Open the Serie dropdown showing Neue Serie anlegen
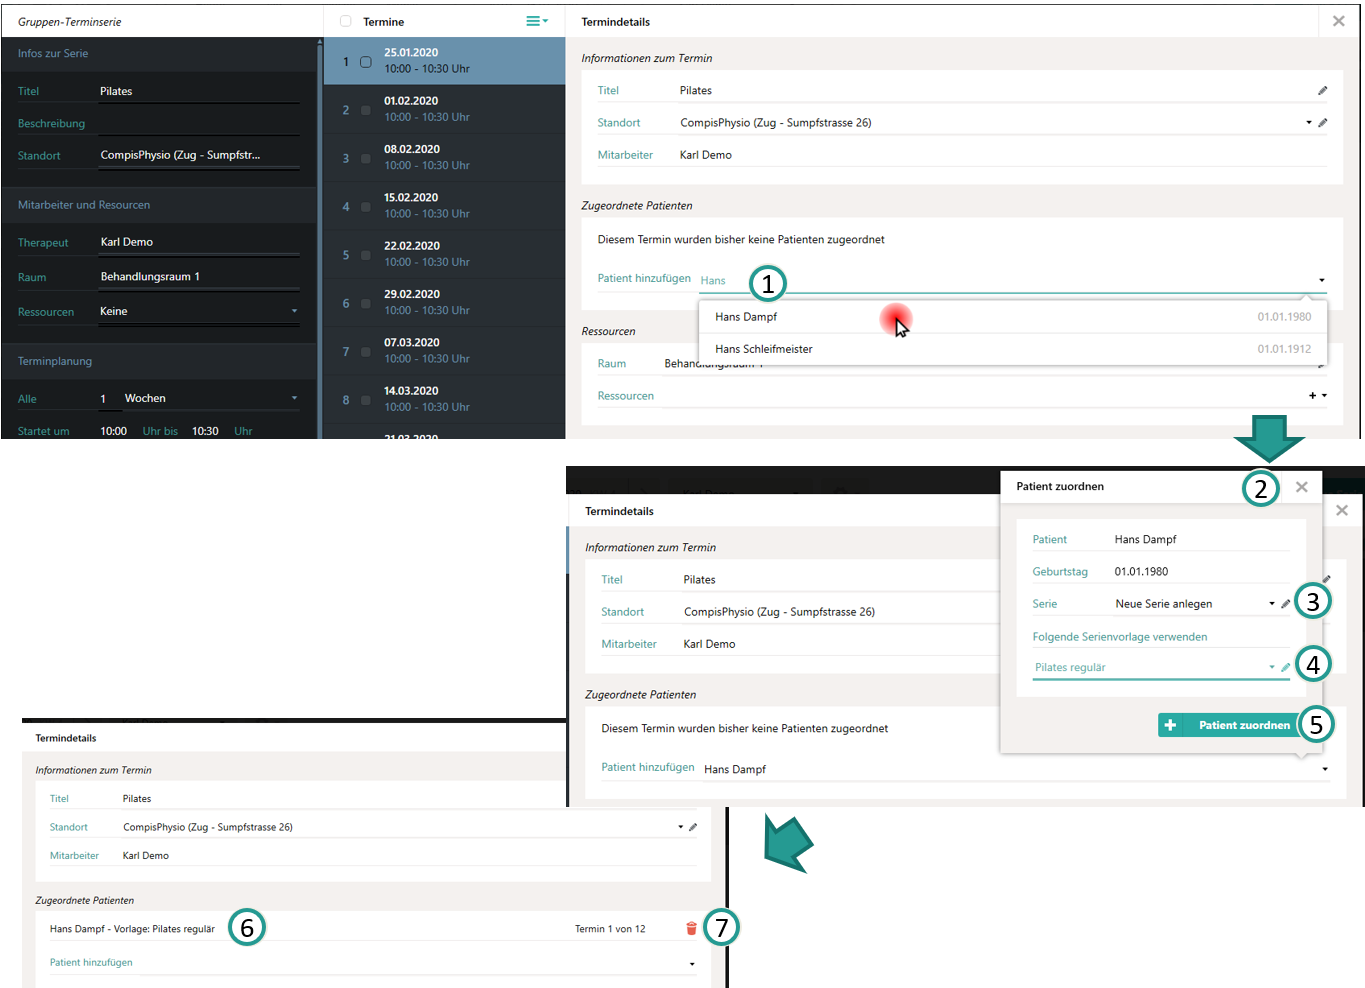Image resolution: width=1365 pixels, height=988 pixels. (x=1272, y=604)
